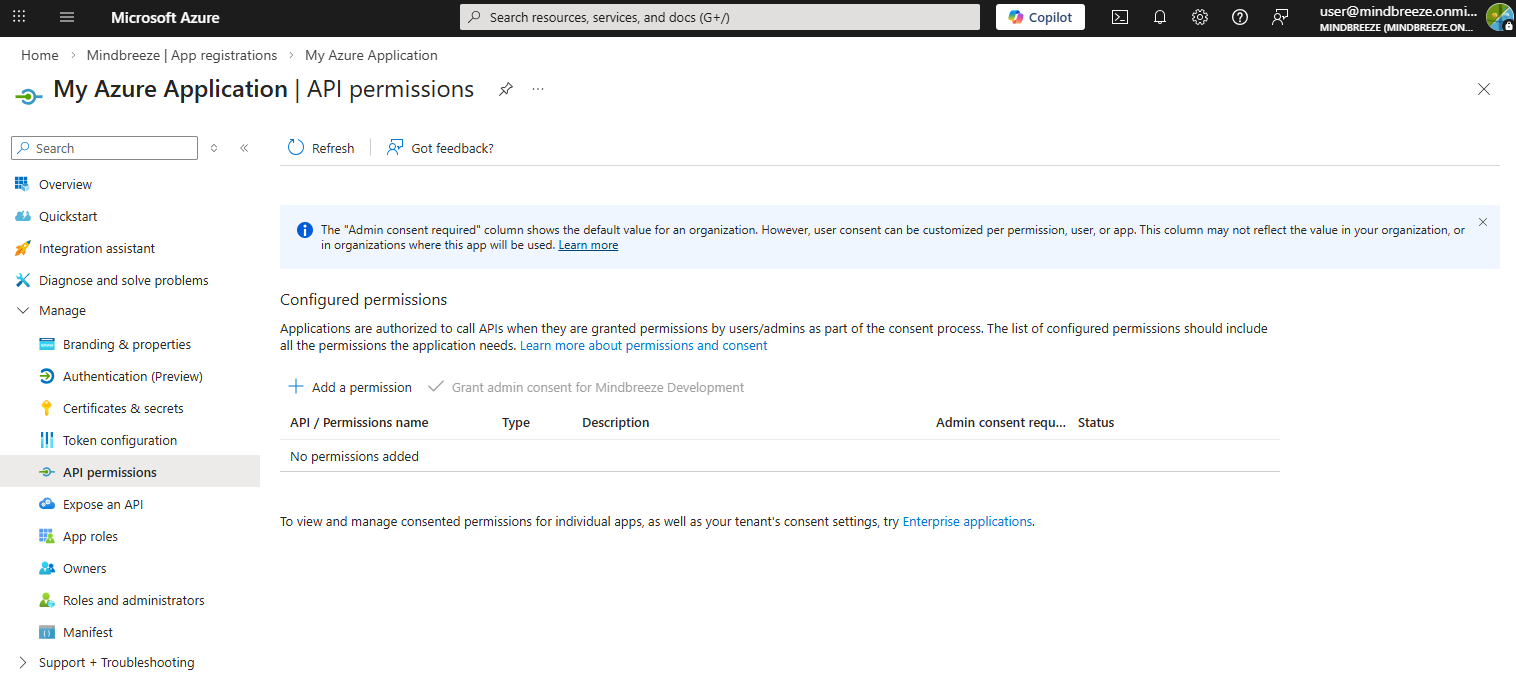Screen dimensions: 1516x680
Task: Open the portal settings gear icon
Action: [x=1200, y=17]
